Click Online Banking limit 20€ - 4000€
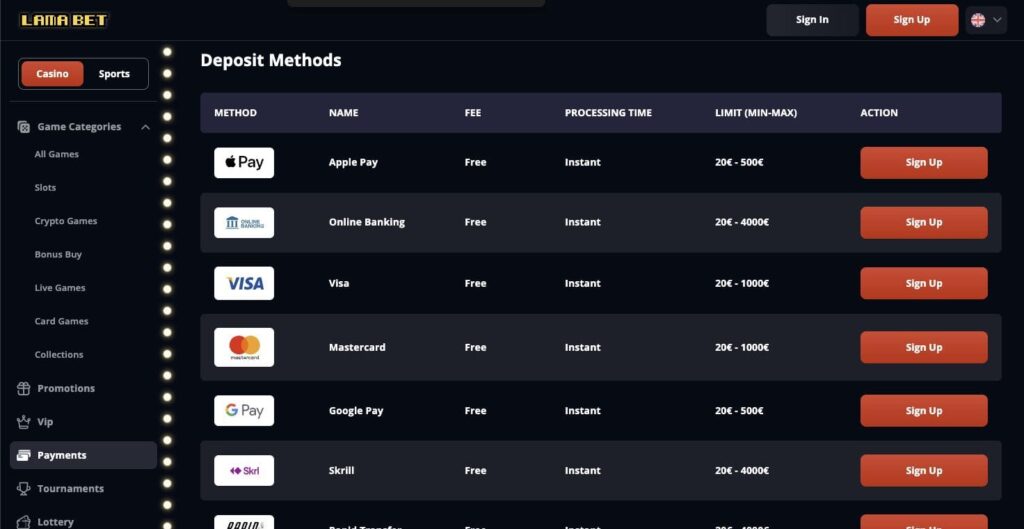1024x529 pixels. point(742,223)
